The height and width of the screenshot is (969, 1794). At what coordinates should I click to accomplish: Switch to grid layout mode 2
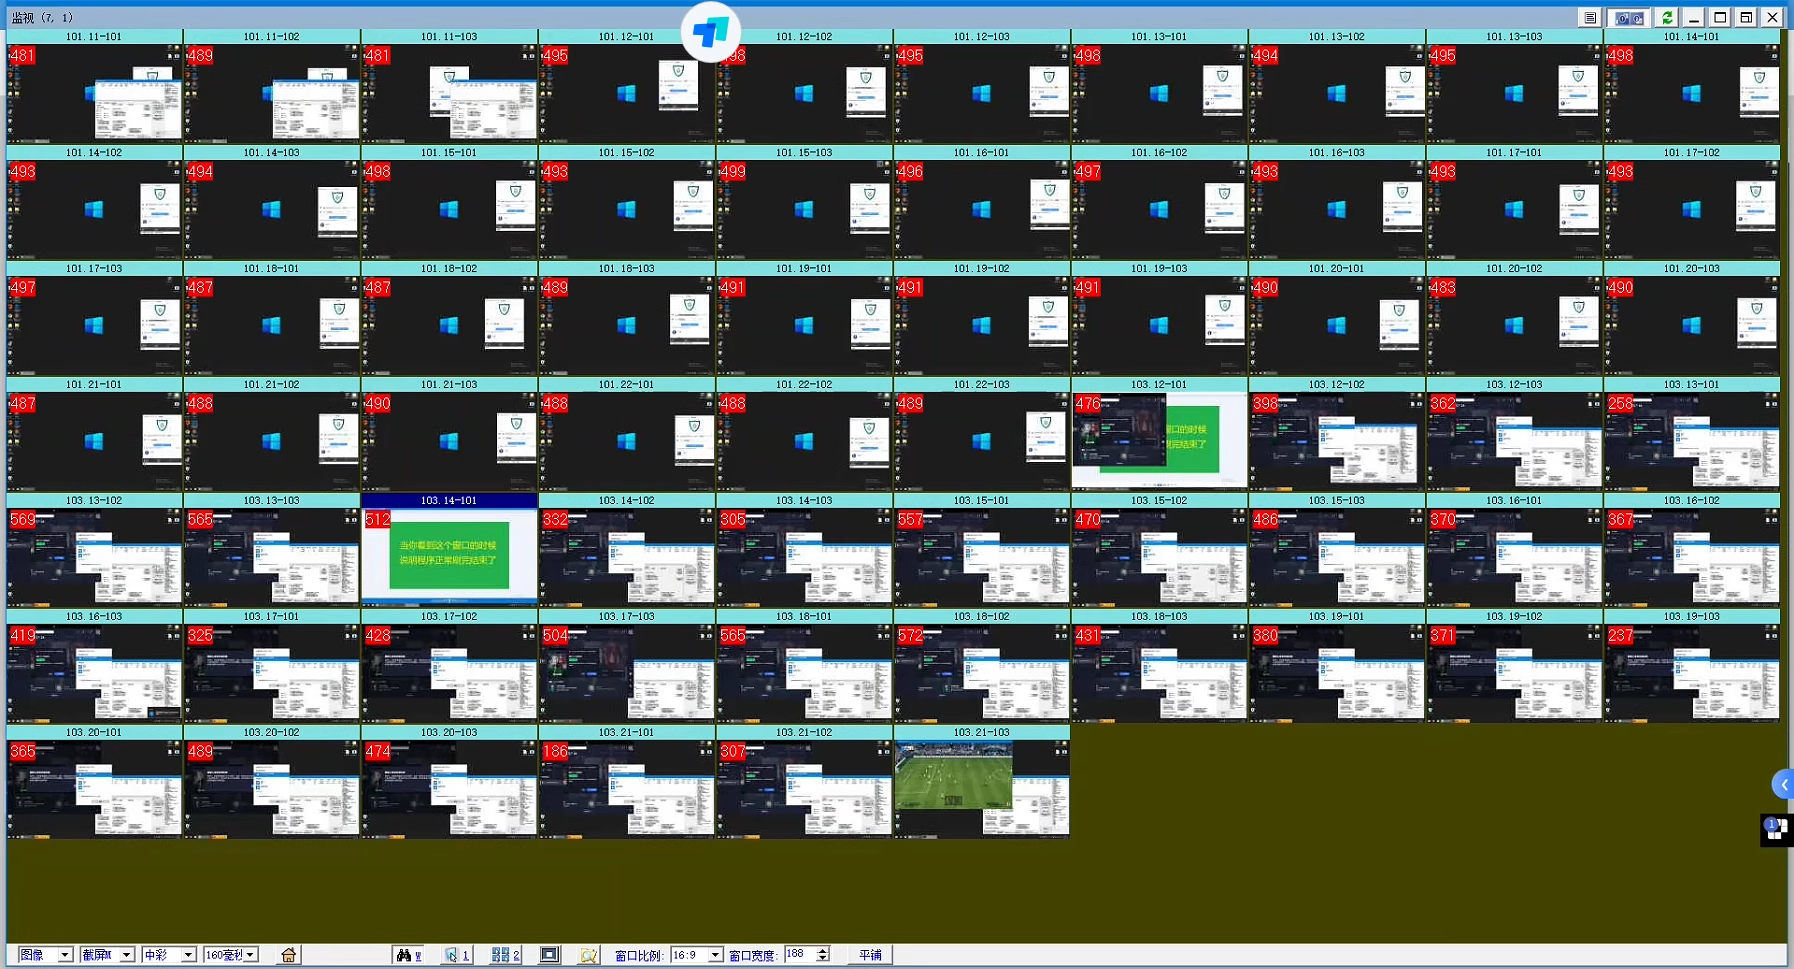tap(503, 954)
